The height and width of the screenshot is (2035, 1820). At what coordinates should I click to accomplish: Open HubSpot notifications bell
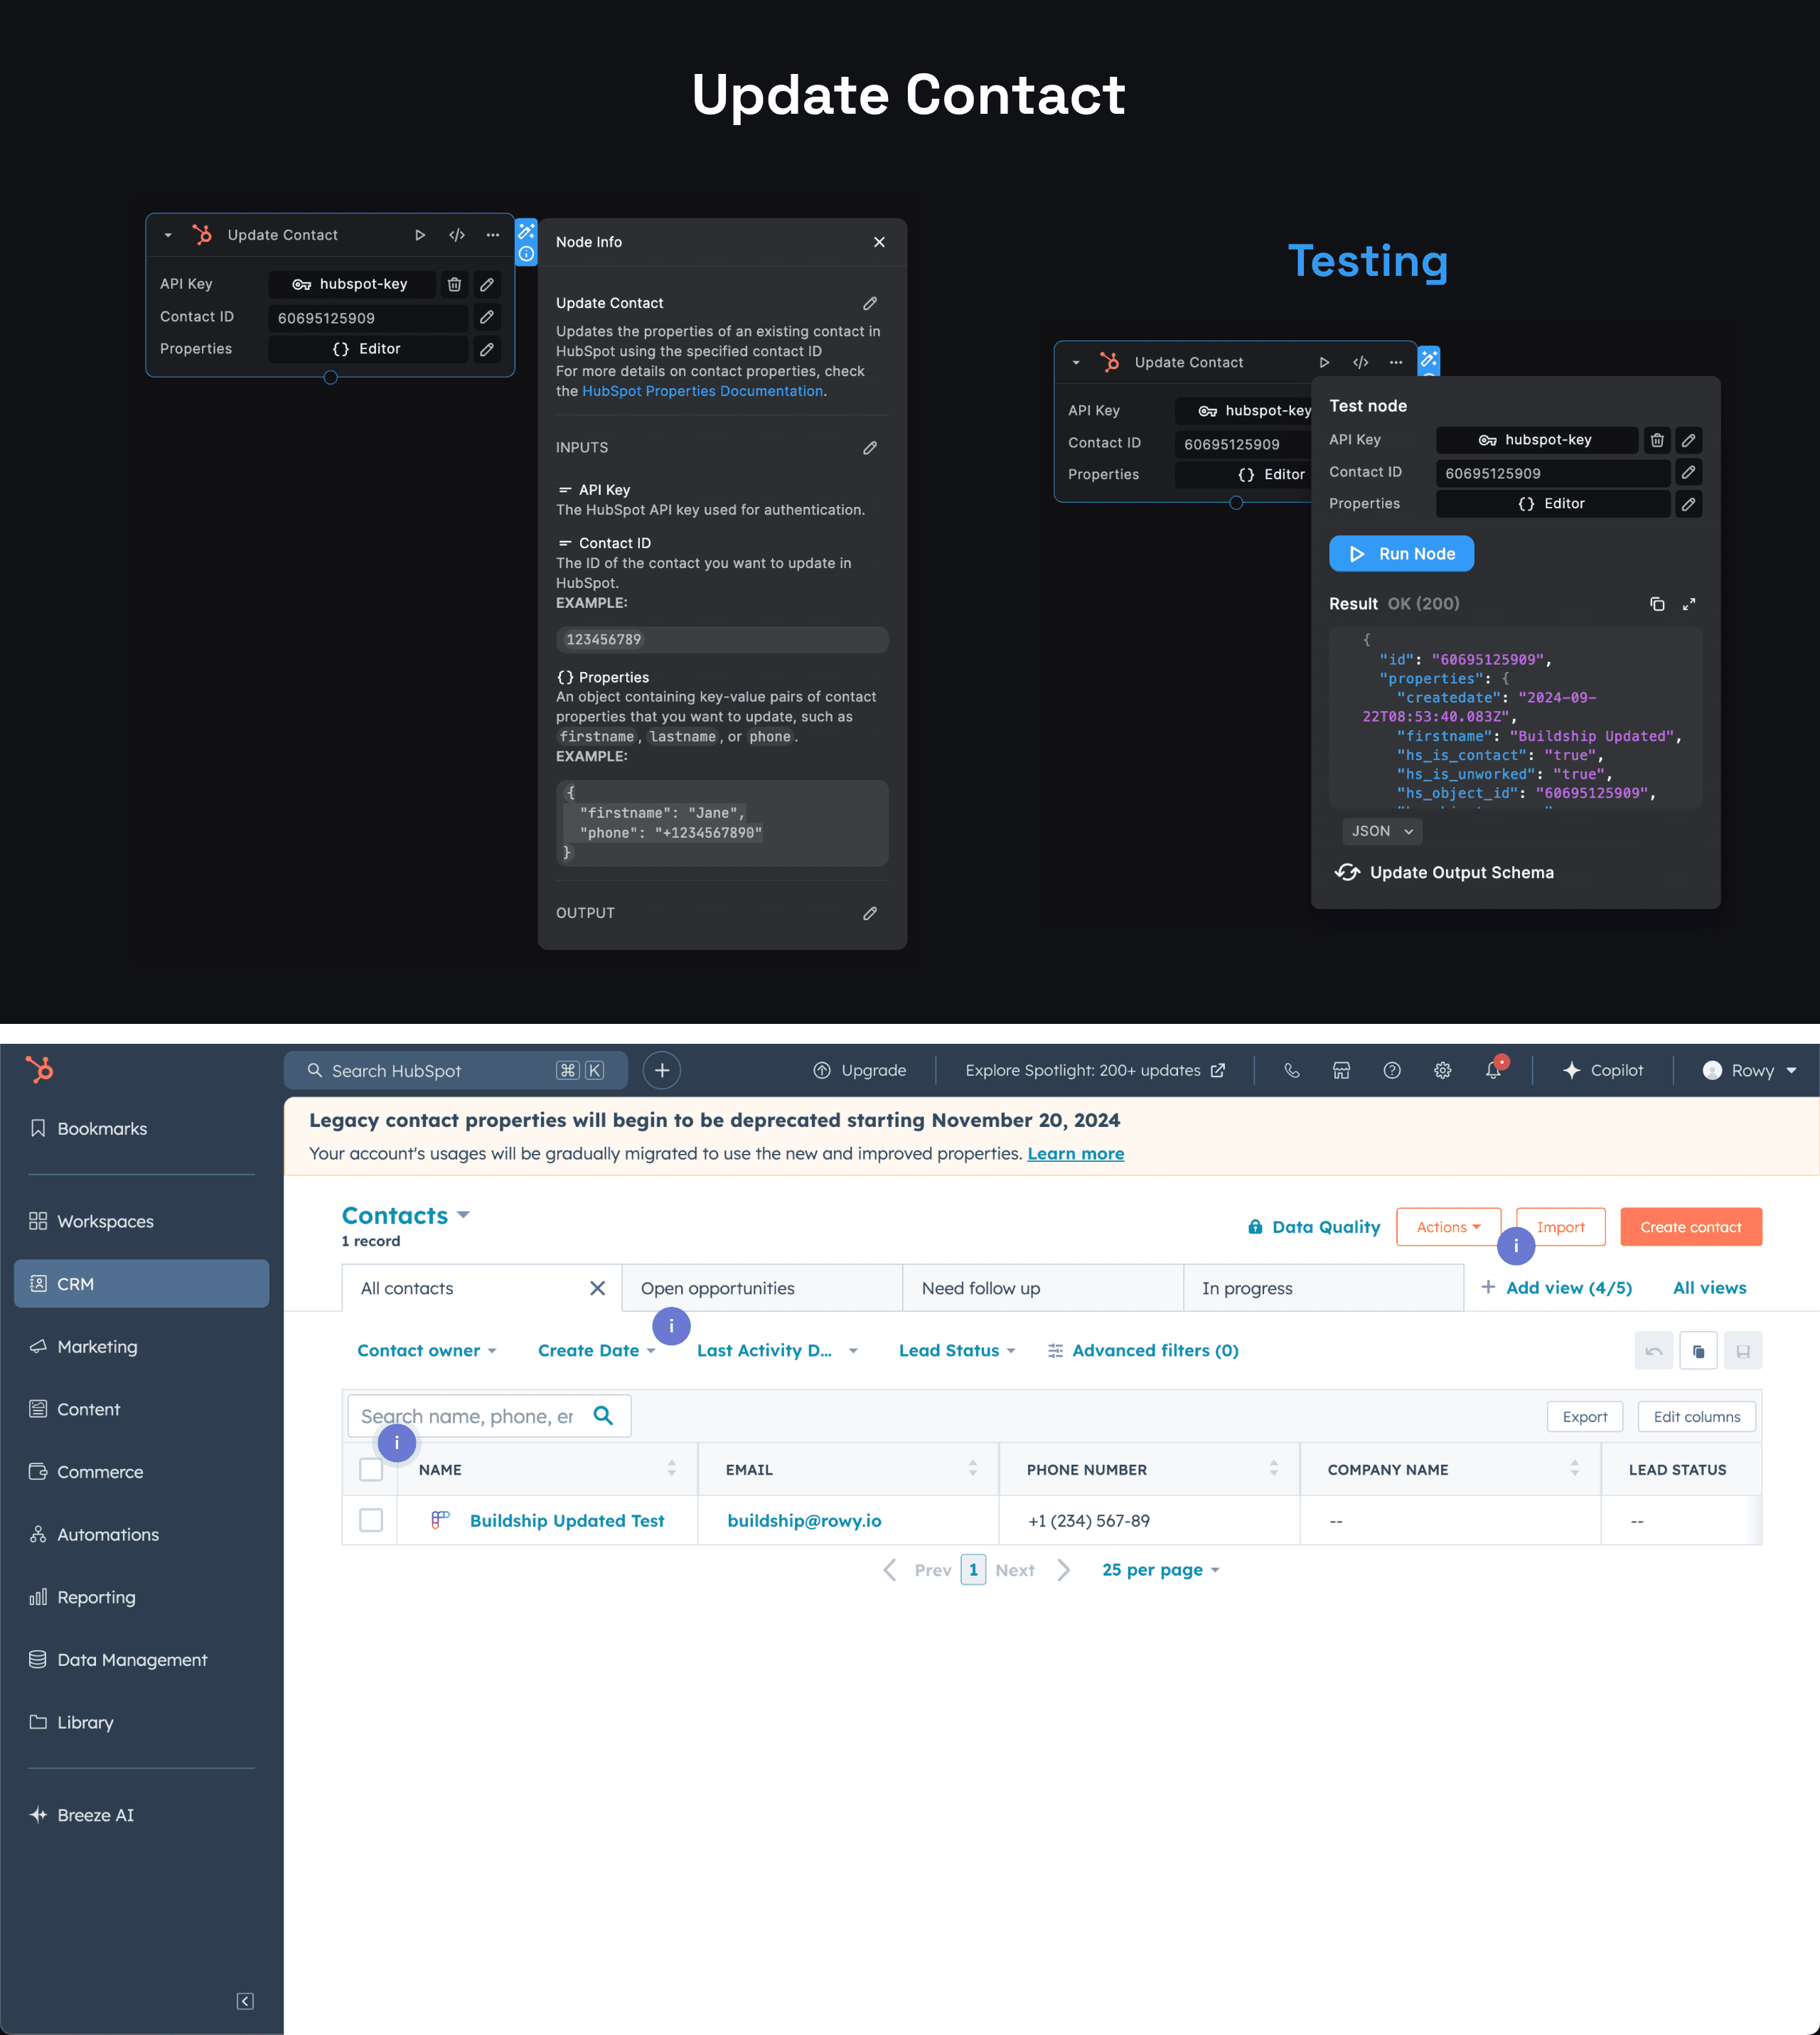pos(1493,1070)
